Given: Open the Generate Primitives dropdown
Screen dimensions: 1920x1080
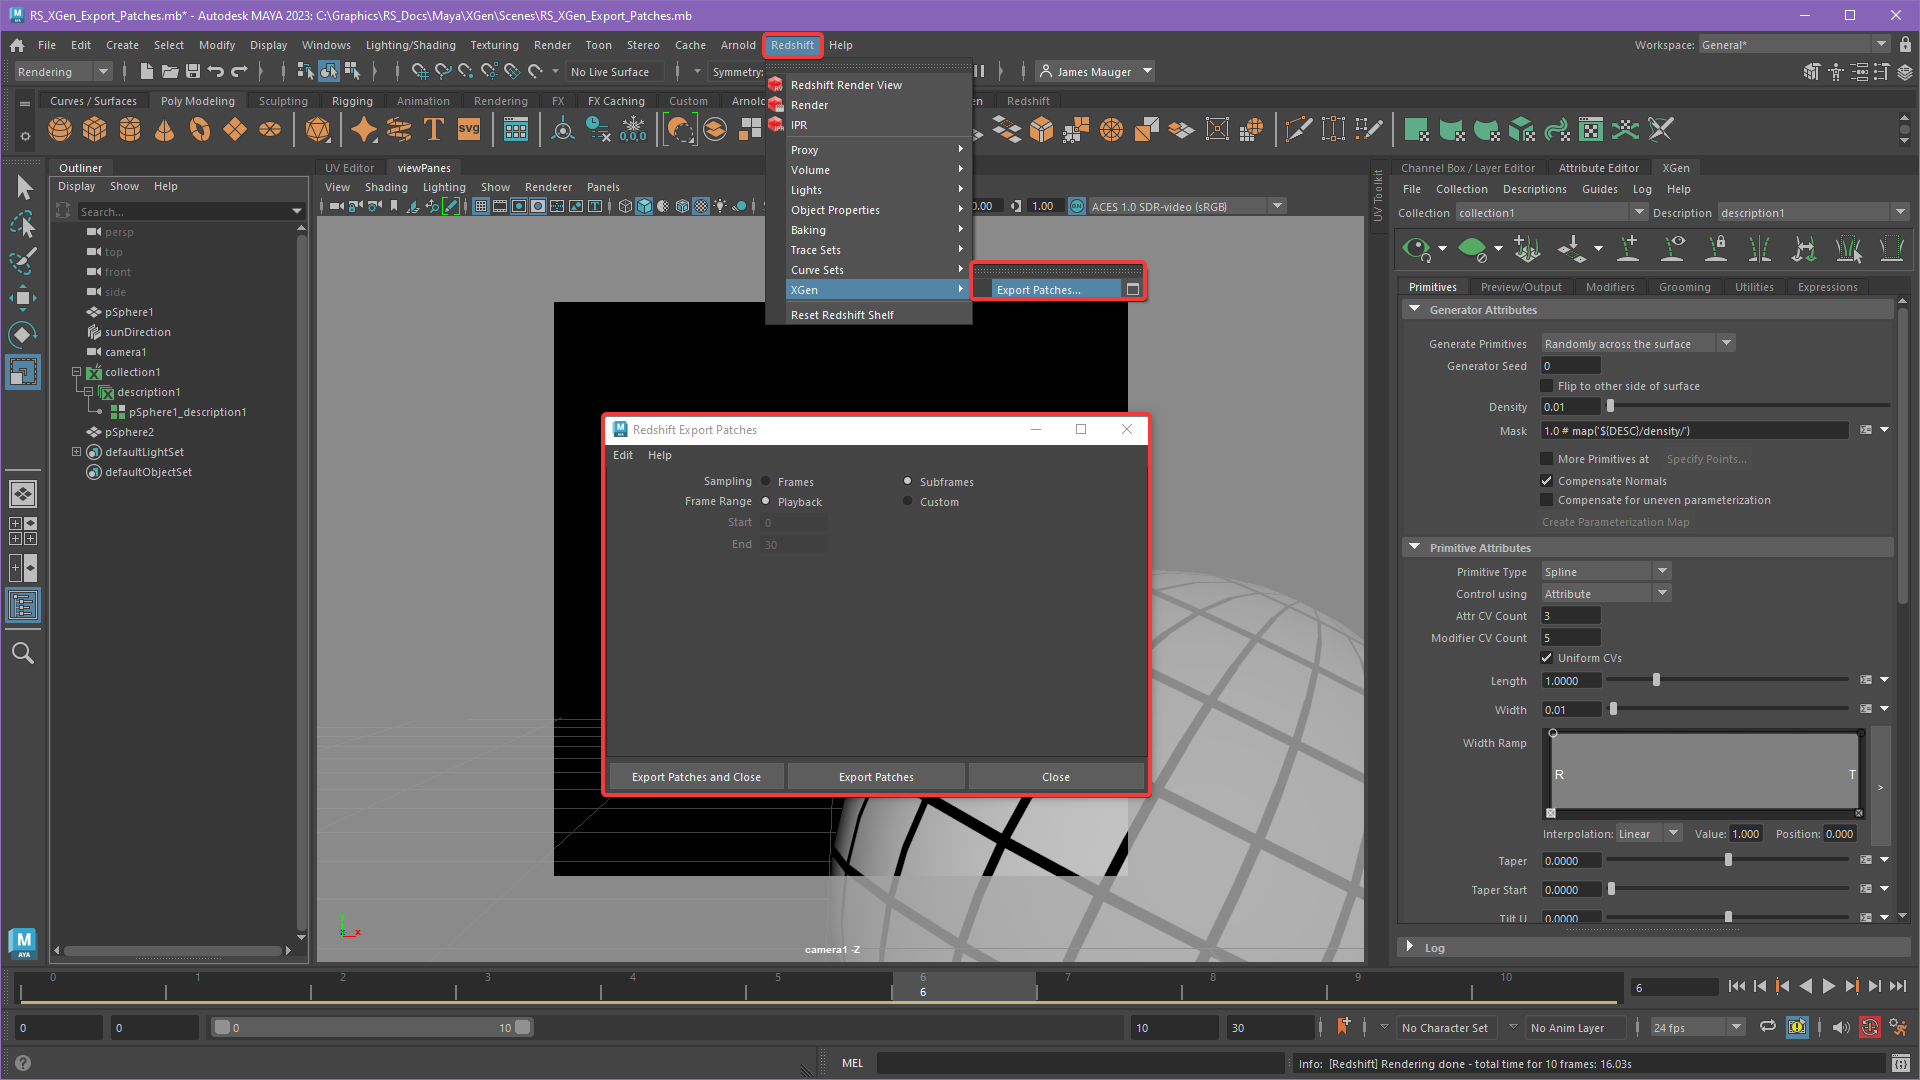Looking at the screenshot, I should pos(1638,344).
